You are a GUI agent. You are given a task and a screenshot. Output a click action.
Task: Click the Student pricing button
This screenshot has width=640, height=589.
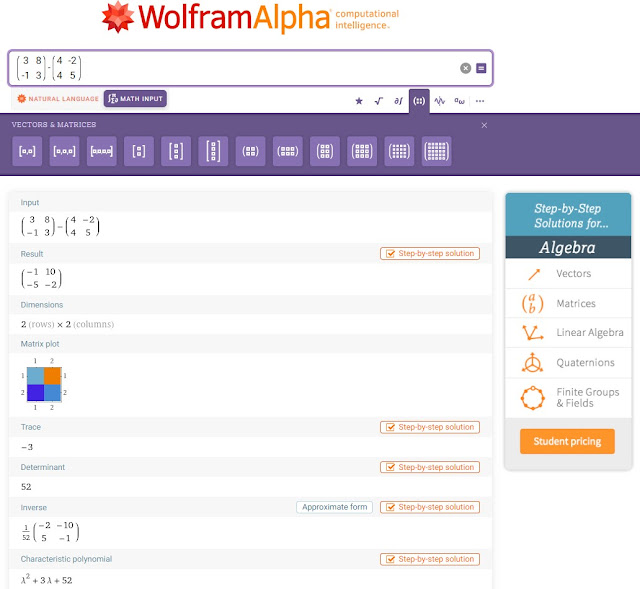click(567, 441)
